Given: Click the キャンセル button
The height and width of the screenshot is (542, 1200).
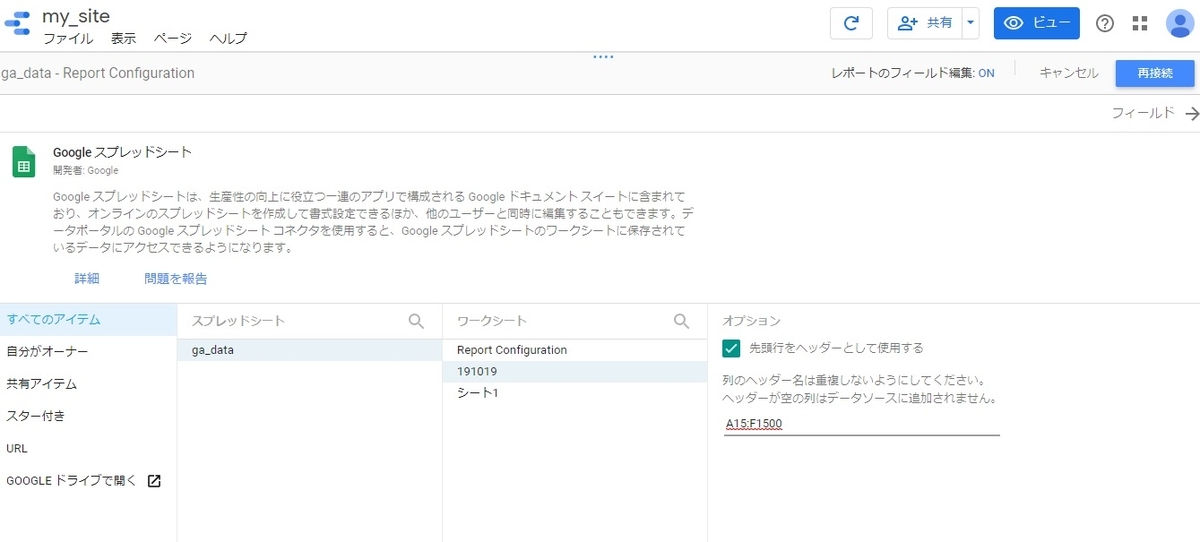Looking at the screenshot, I should click(1068, 73).
